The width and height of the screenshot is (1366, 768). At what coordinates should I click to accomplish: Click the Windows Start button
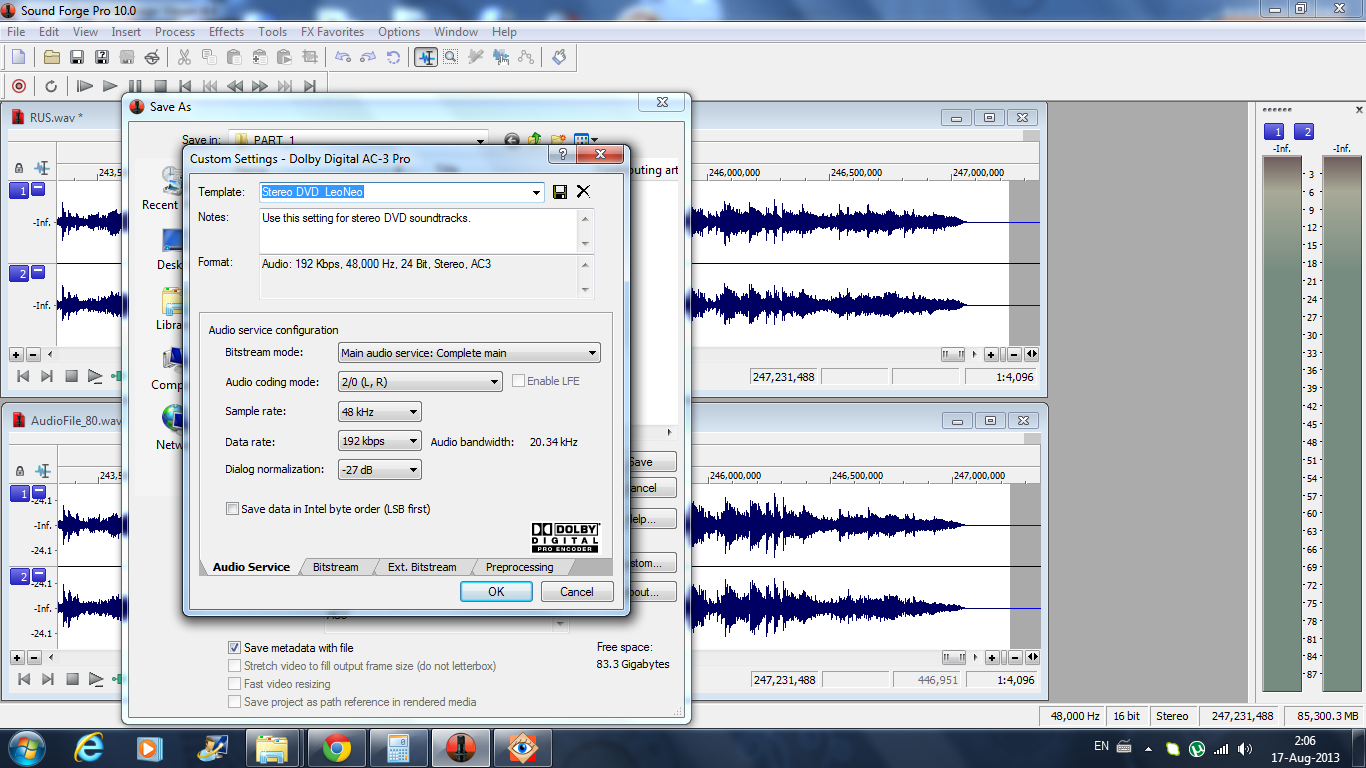point(25,748)
